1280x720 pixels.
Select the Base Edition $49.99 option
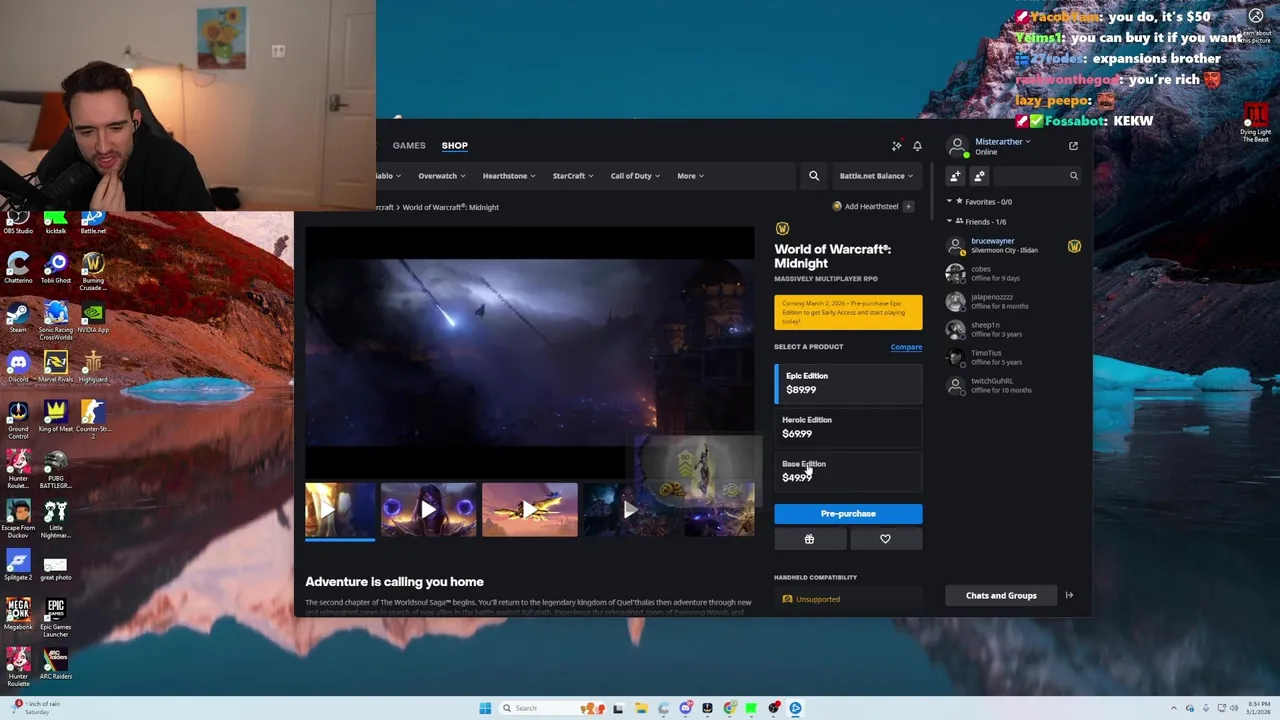tap(848, 471)
